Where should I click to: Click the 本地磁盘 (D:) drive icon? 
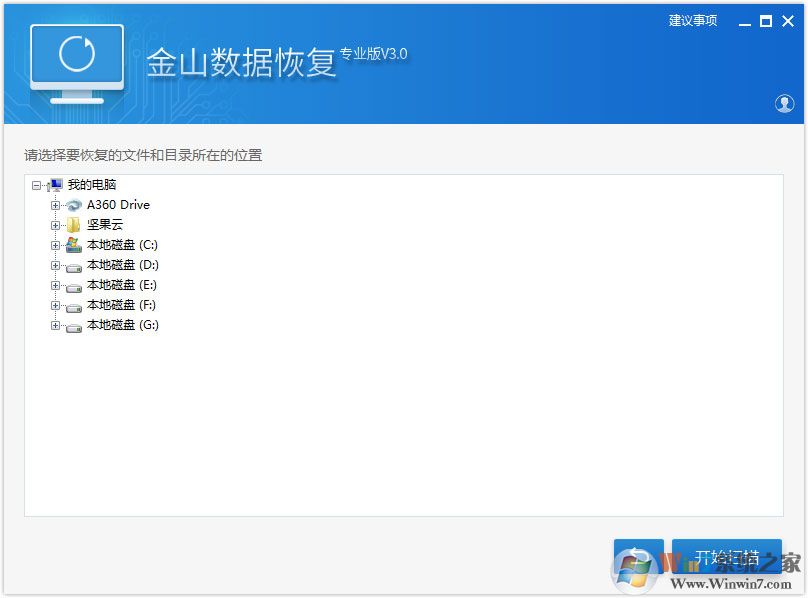pyautogui.click(x=72, y=264)
